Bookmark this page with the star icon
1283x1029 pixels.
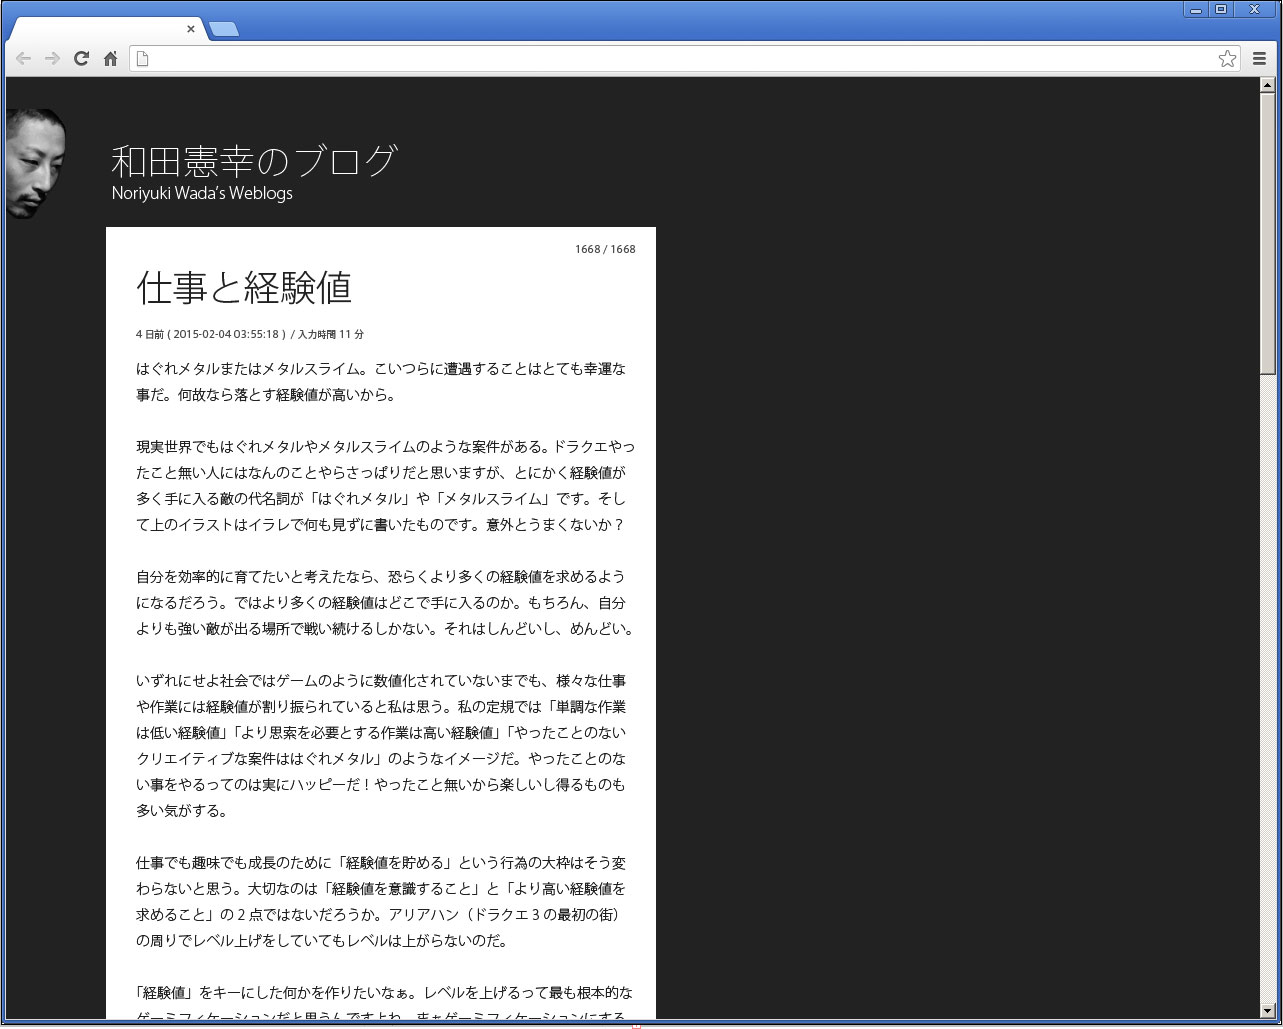1227,59
